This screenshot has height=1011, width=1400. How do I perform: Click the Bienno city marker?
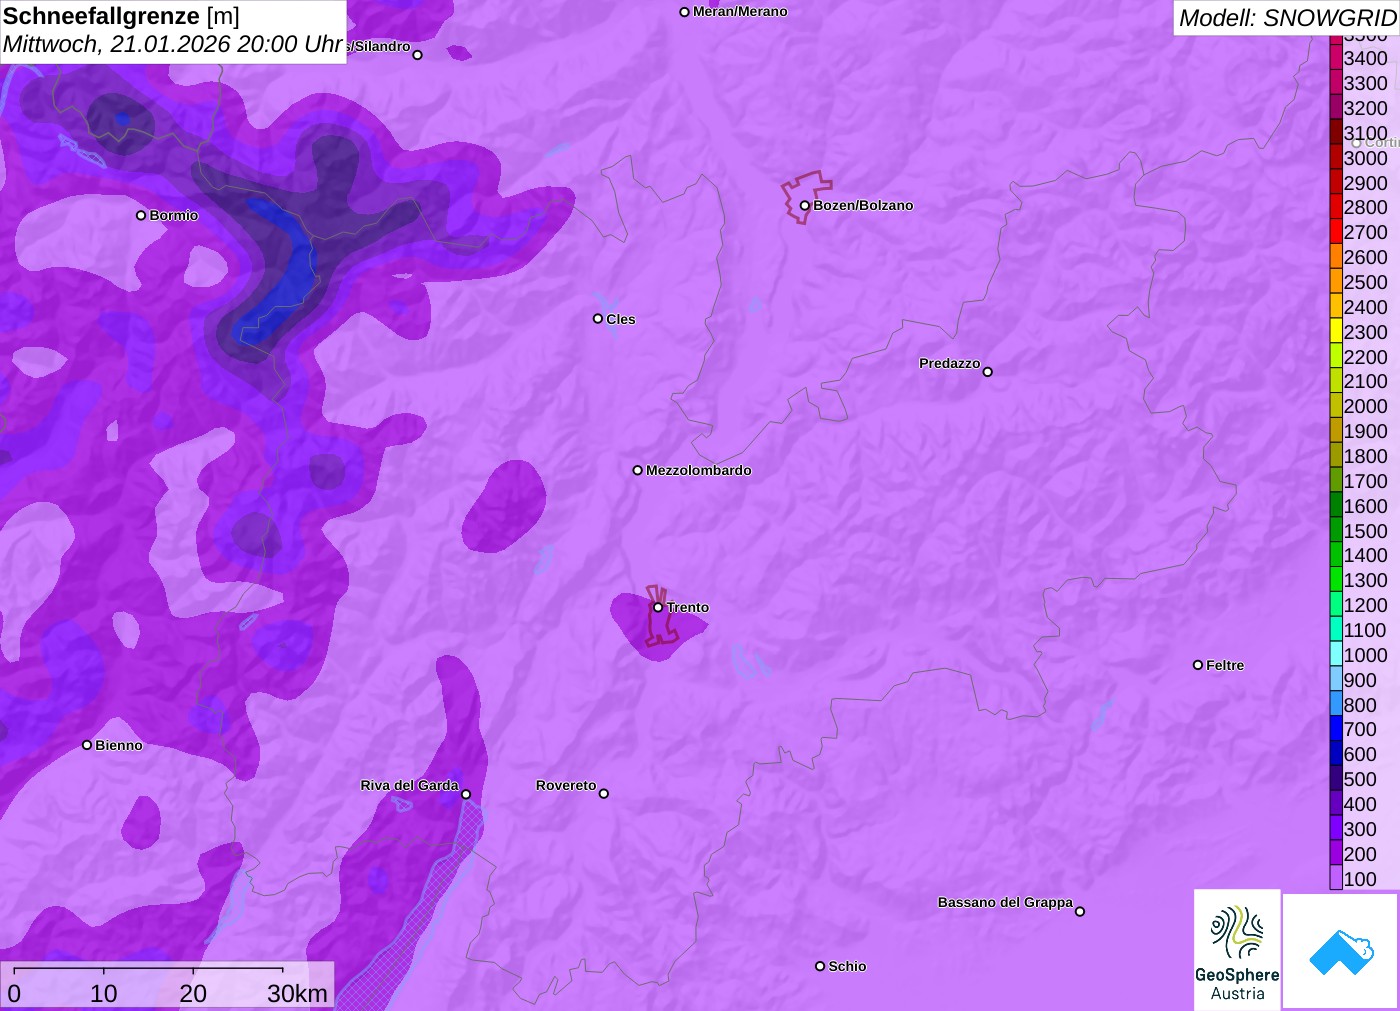pos(87,745)
